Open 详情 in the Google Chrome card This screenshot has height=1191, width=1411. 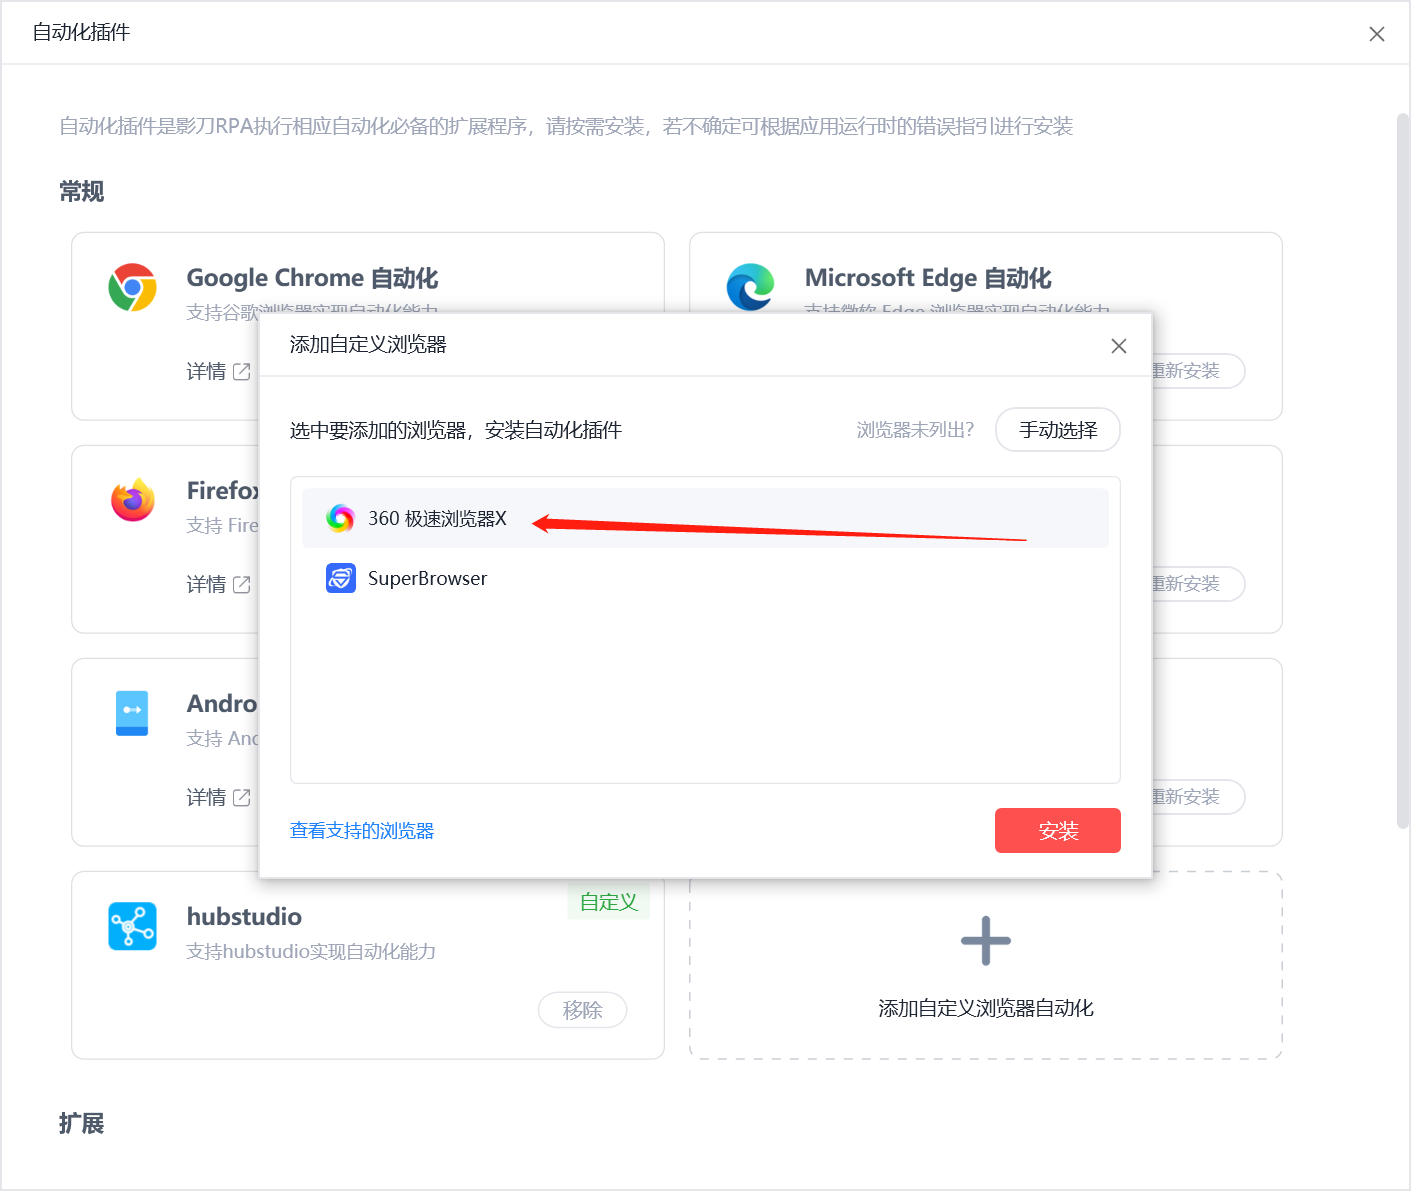coord(218,372)
